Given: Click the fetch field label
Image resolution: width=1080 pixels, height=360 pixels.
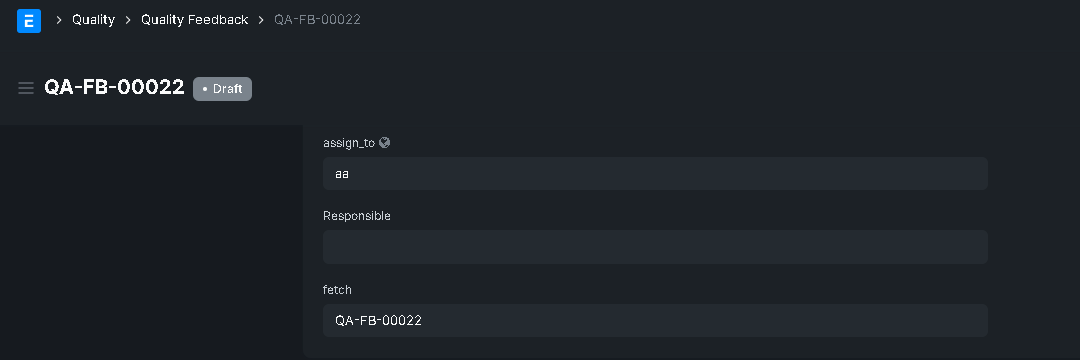Looking at the screenshot, I should [x=337, y=290].
